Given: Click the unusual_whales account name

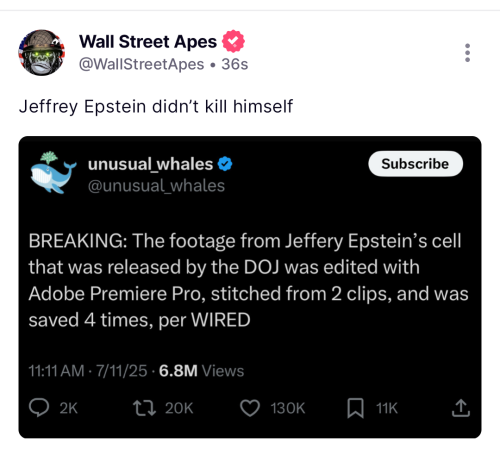Looking at the screenshot, I should coord(150,164).
